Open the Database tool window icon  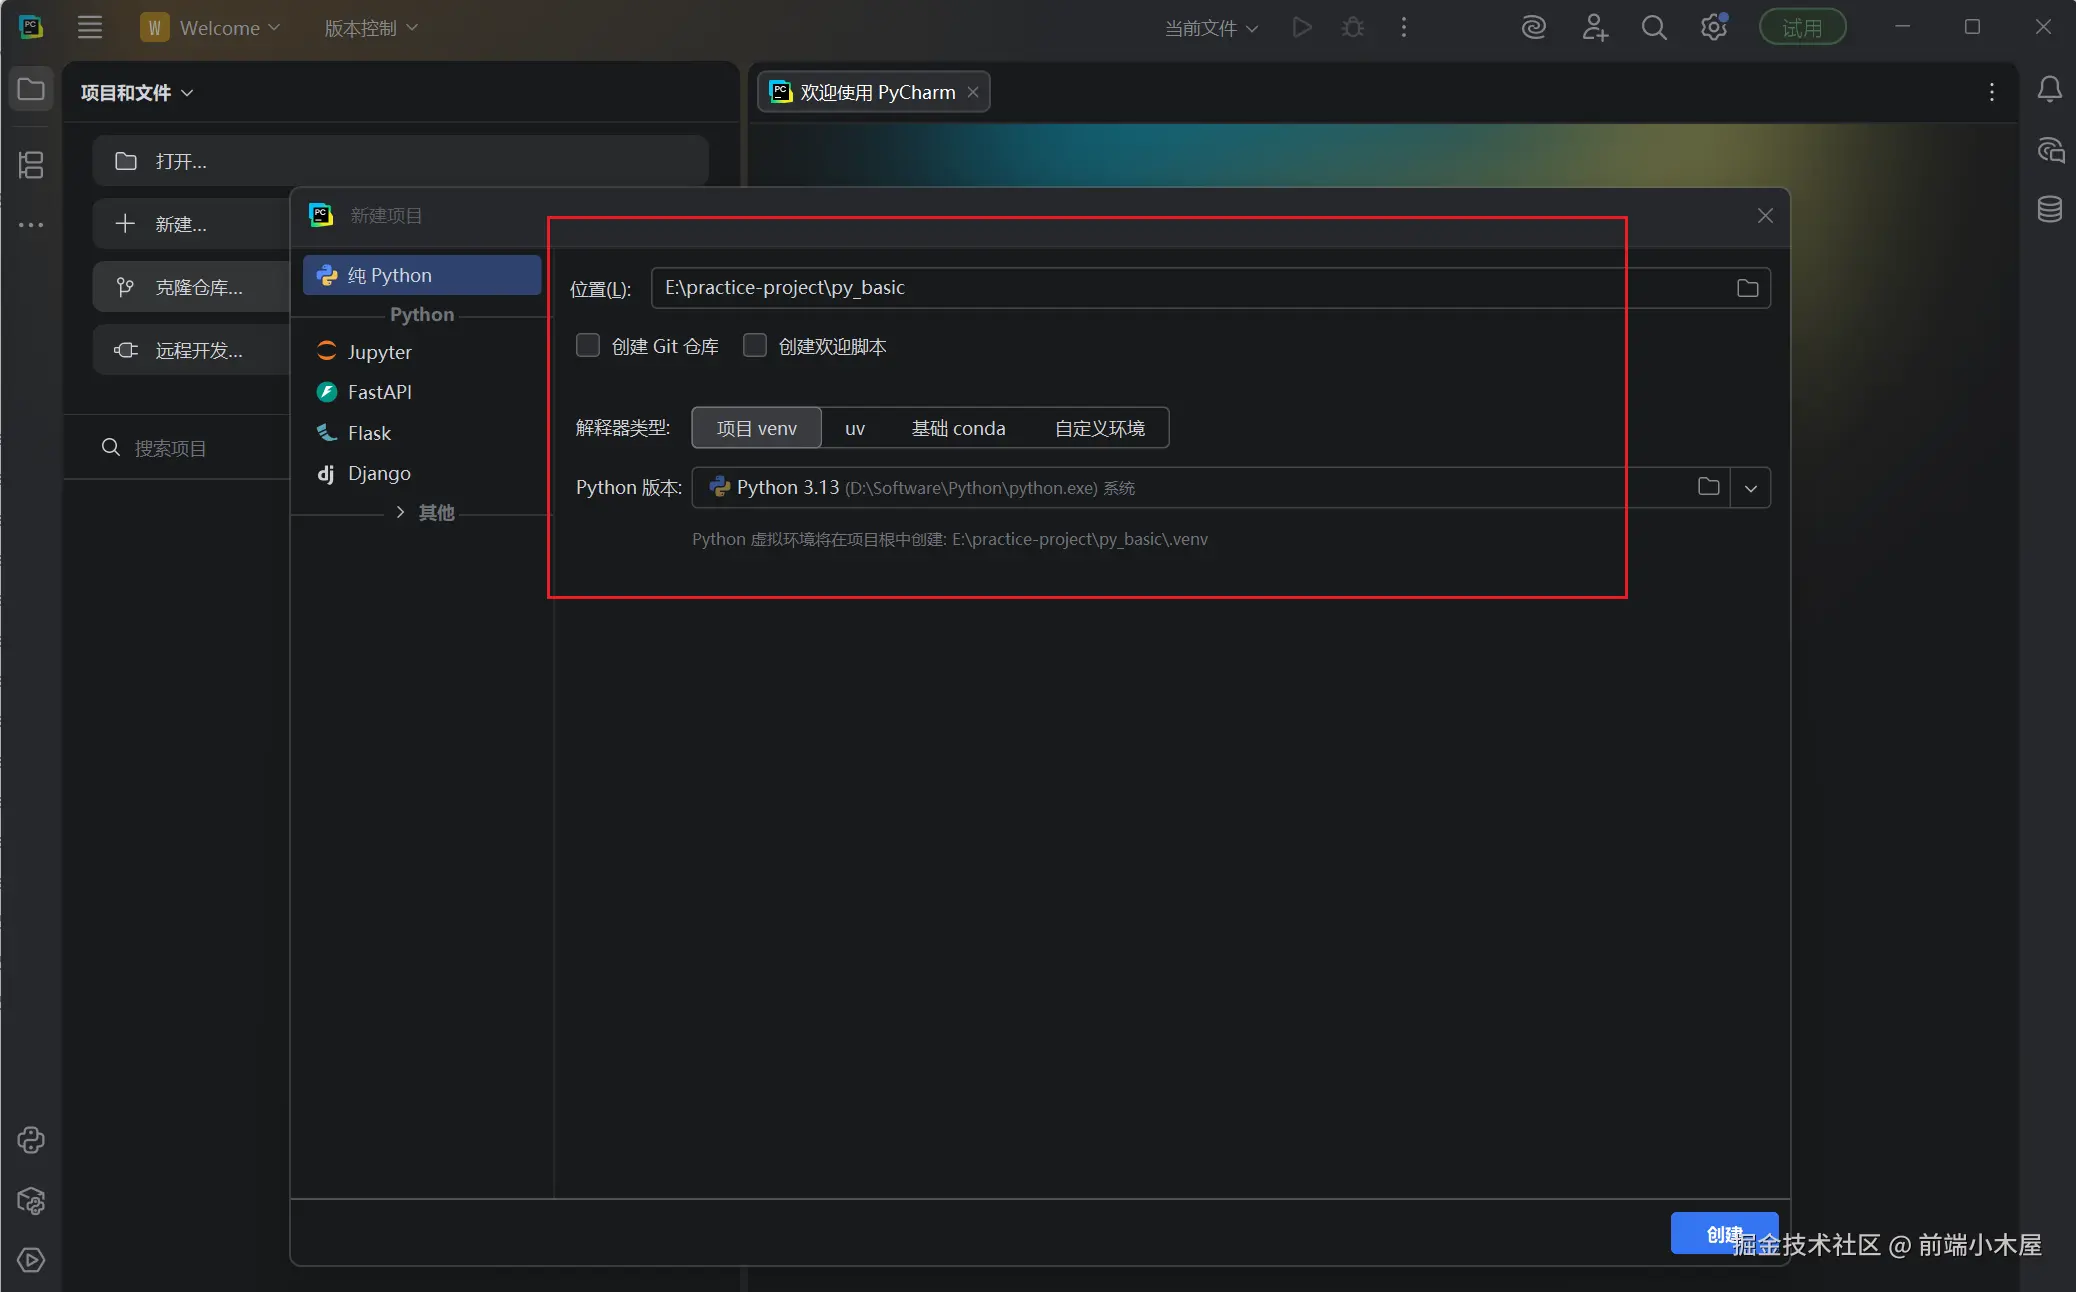(2049, 209)
